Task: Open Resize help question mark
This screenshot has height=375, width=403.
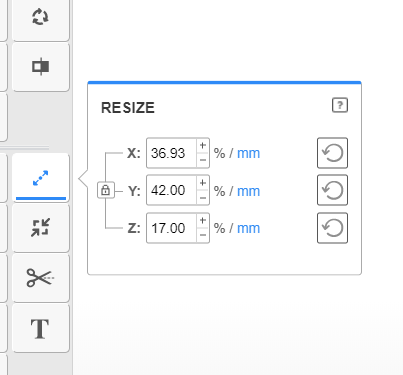Action: pos(340,105)
